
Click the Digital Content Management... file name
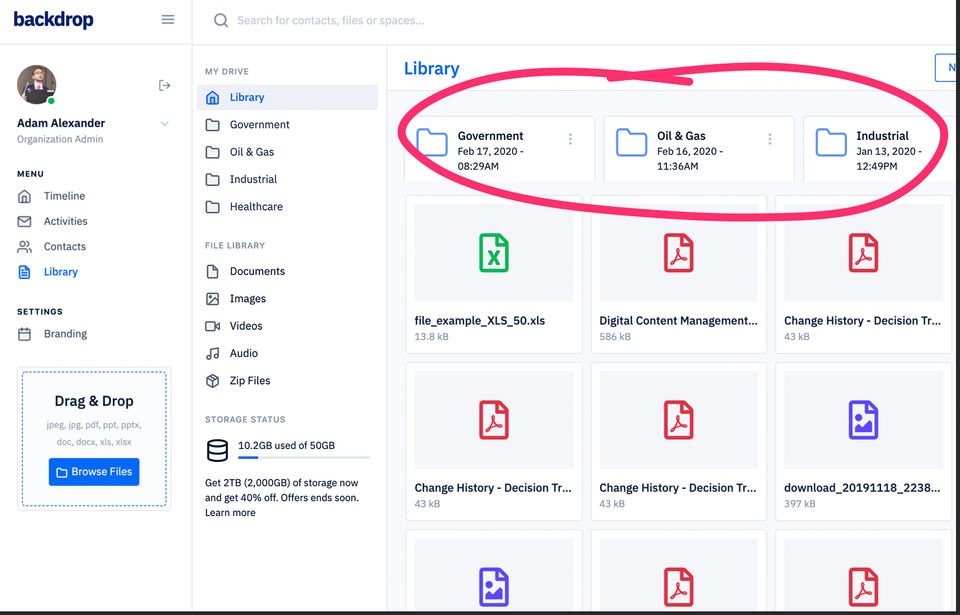click(x=678, y=321)
